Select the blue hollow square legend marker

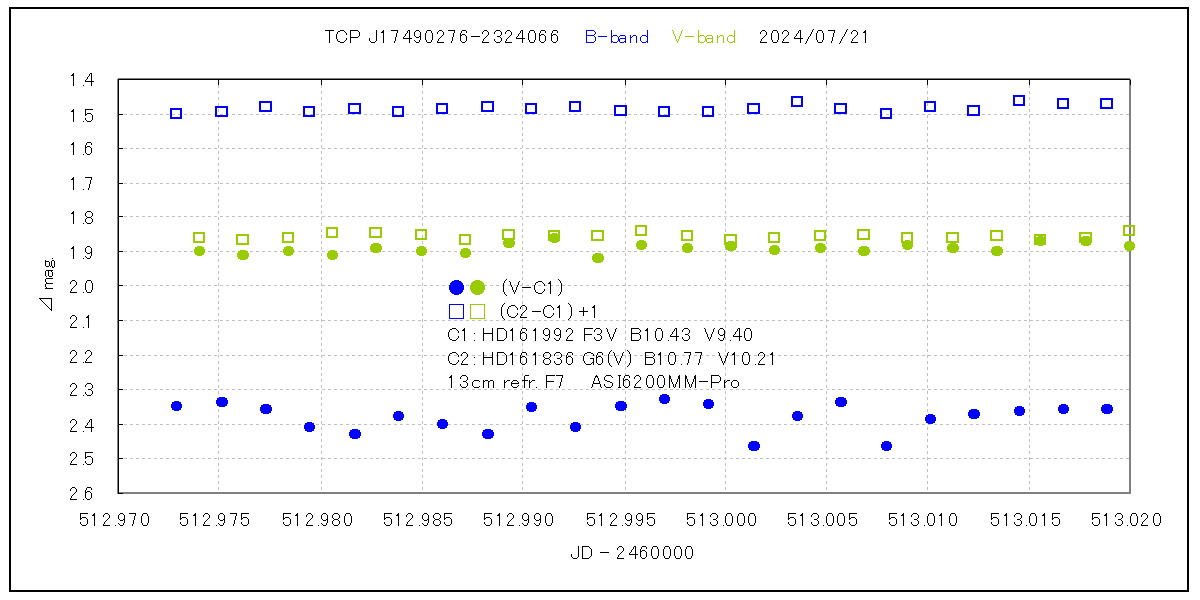coord(457,311)
